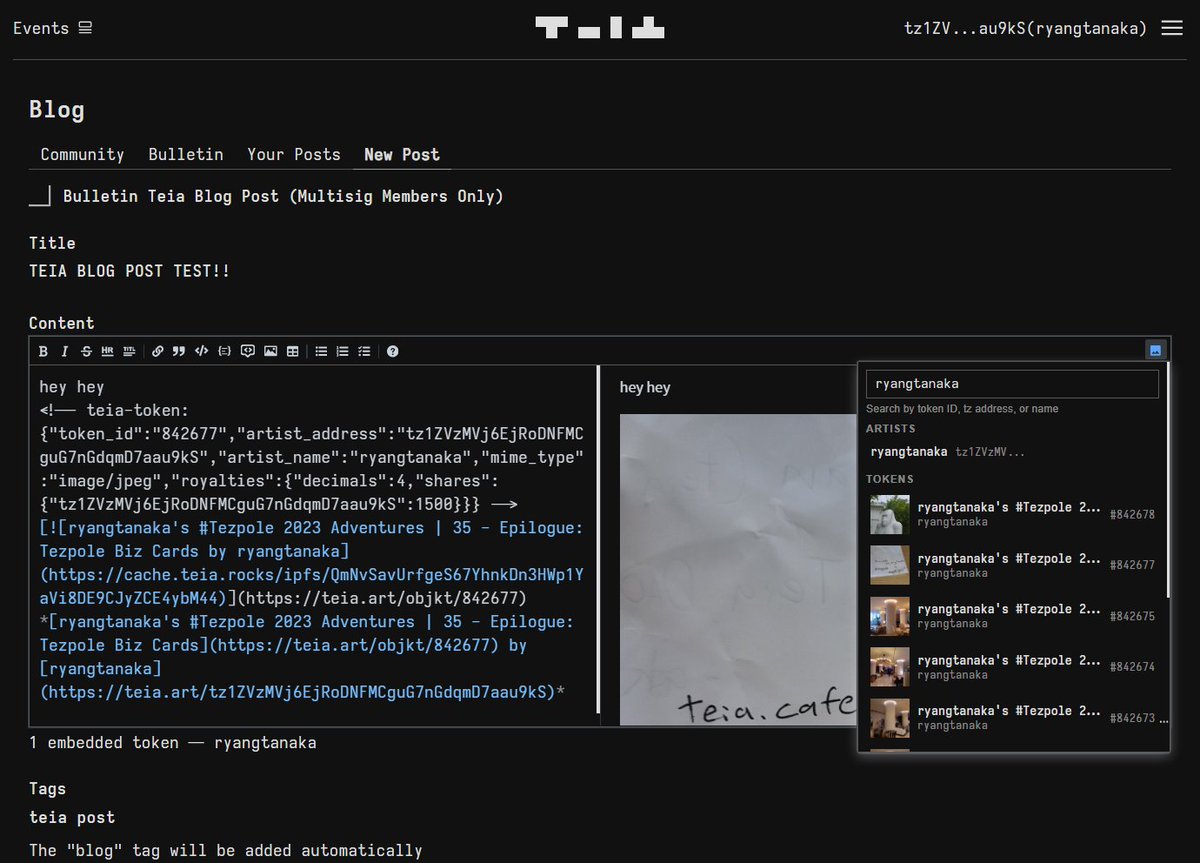Click the ARTISTS section label
The width and height of the screenshot is (1200, 863).
click(890, 429)
